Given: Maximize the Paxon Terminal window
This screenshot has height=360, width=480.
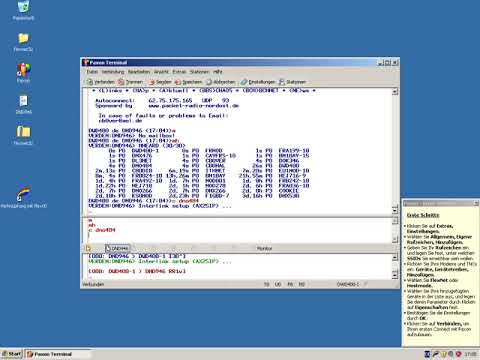Looking at the screenshot, I should (387, 62).
